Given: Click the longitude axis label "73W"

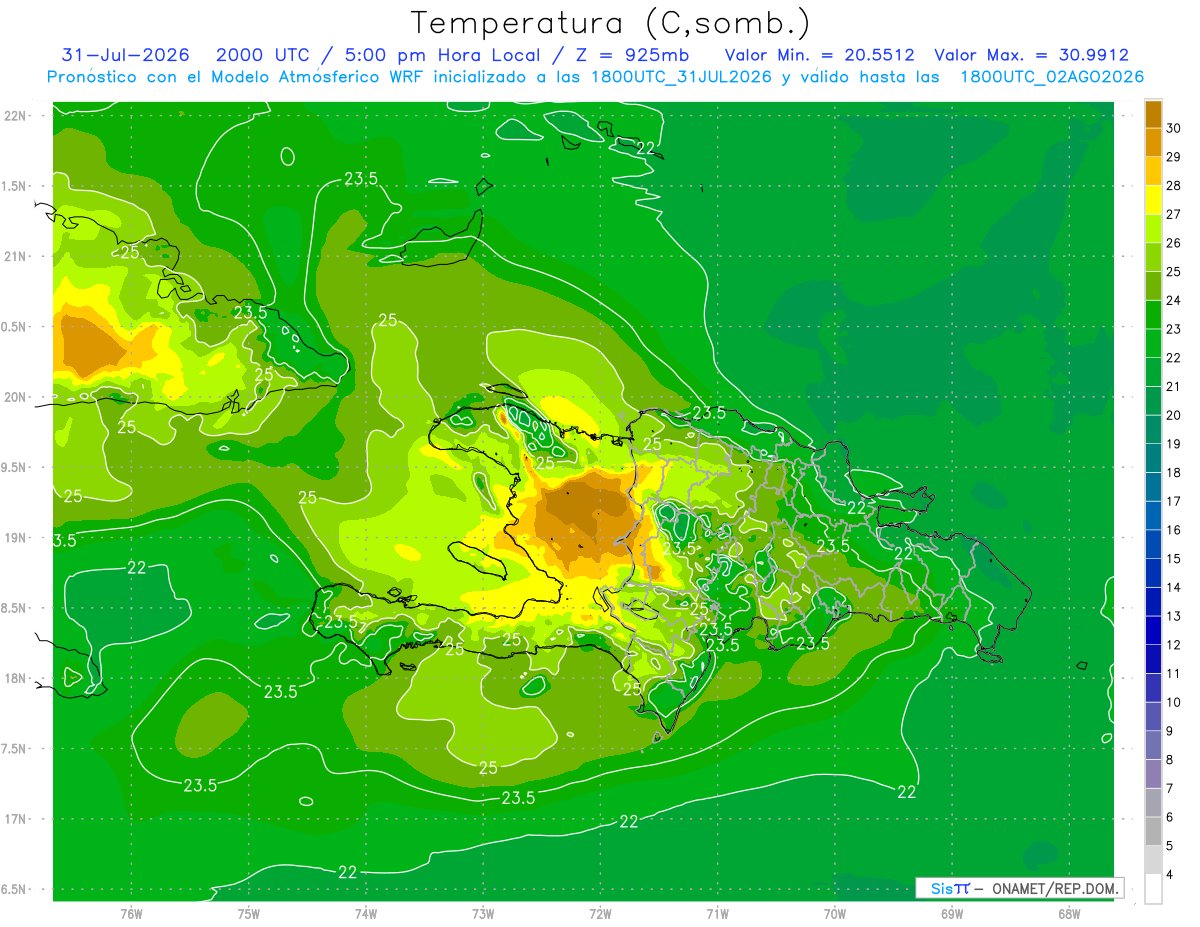Looking at the screenshot, I should (x=483, y=914).
